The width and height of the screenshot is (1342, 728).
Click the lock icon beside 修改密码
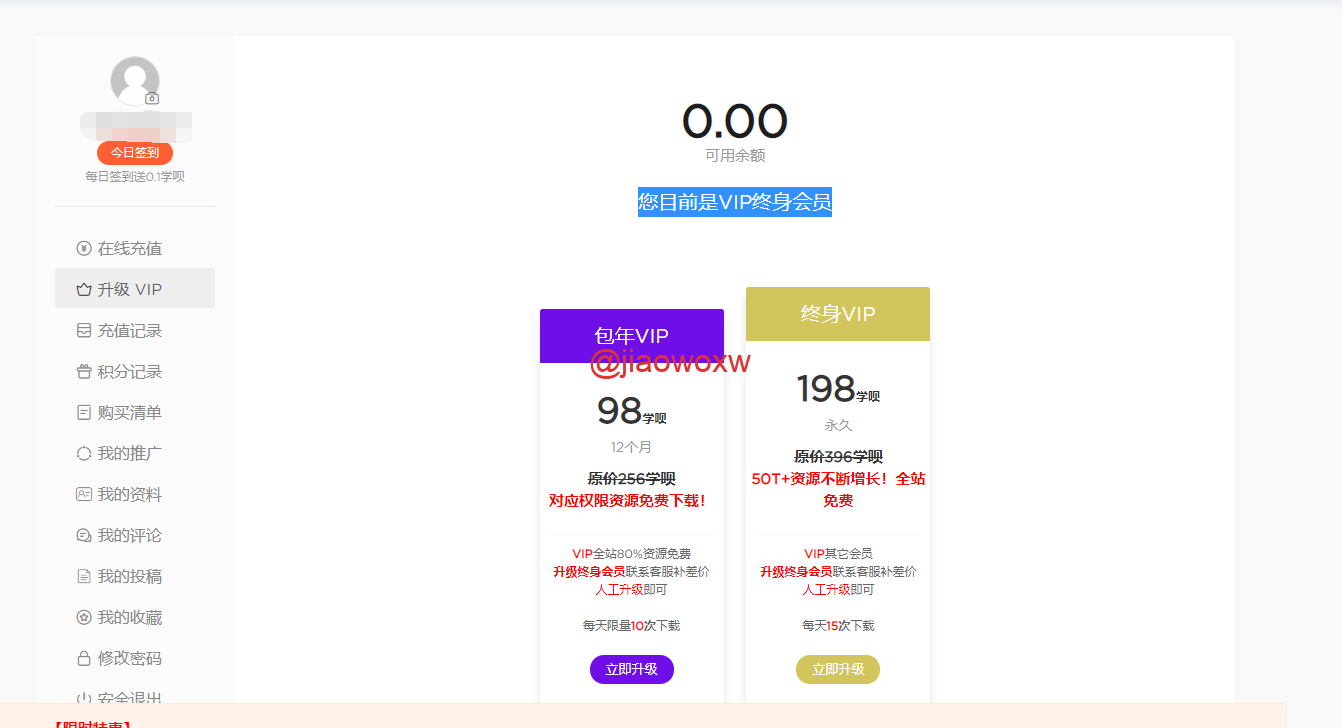[x=84, y=658]
